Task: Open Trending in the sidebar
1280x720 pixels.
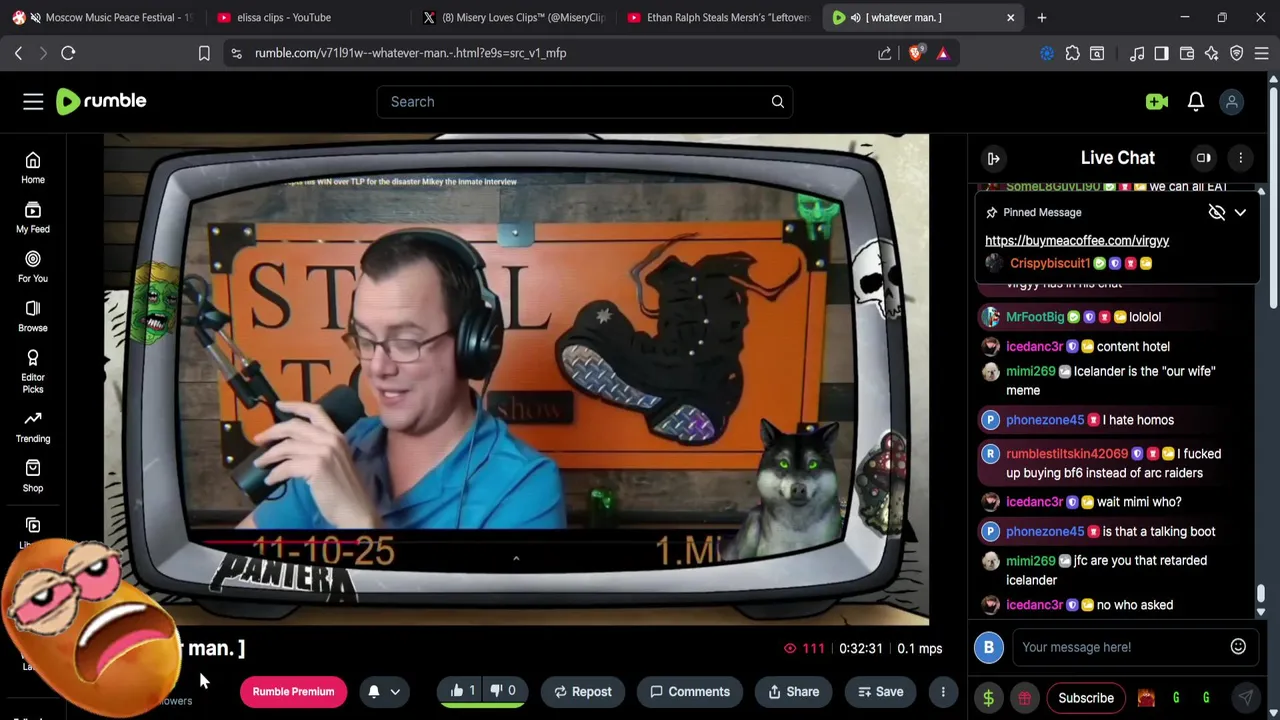Action: [x=33, y=427]
